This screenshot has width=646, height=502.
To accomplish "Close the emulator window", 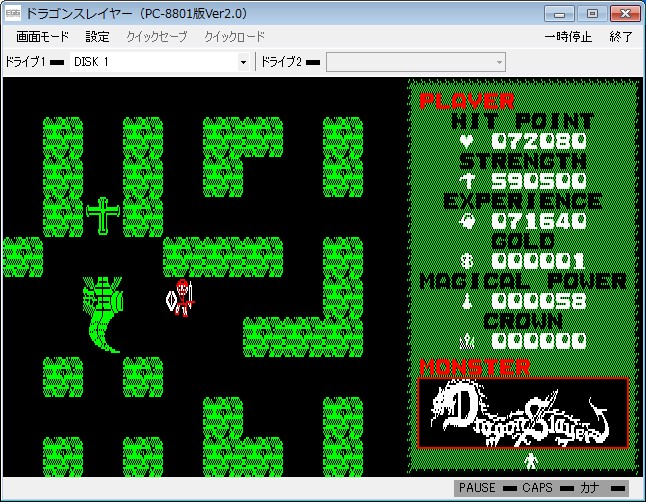I will point(625,14).
